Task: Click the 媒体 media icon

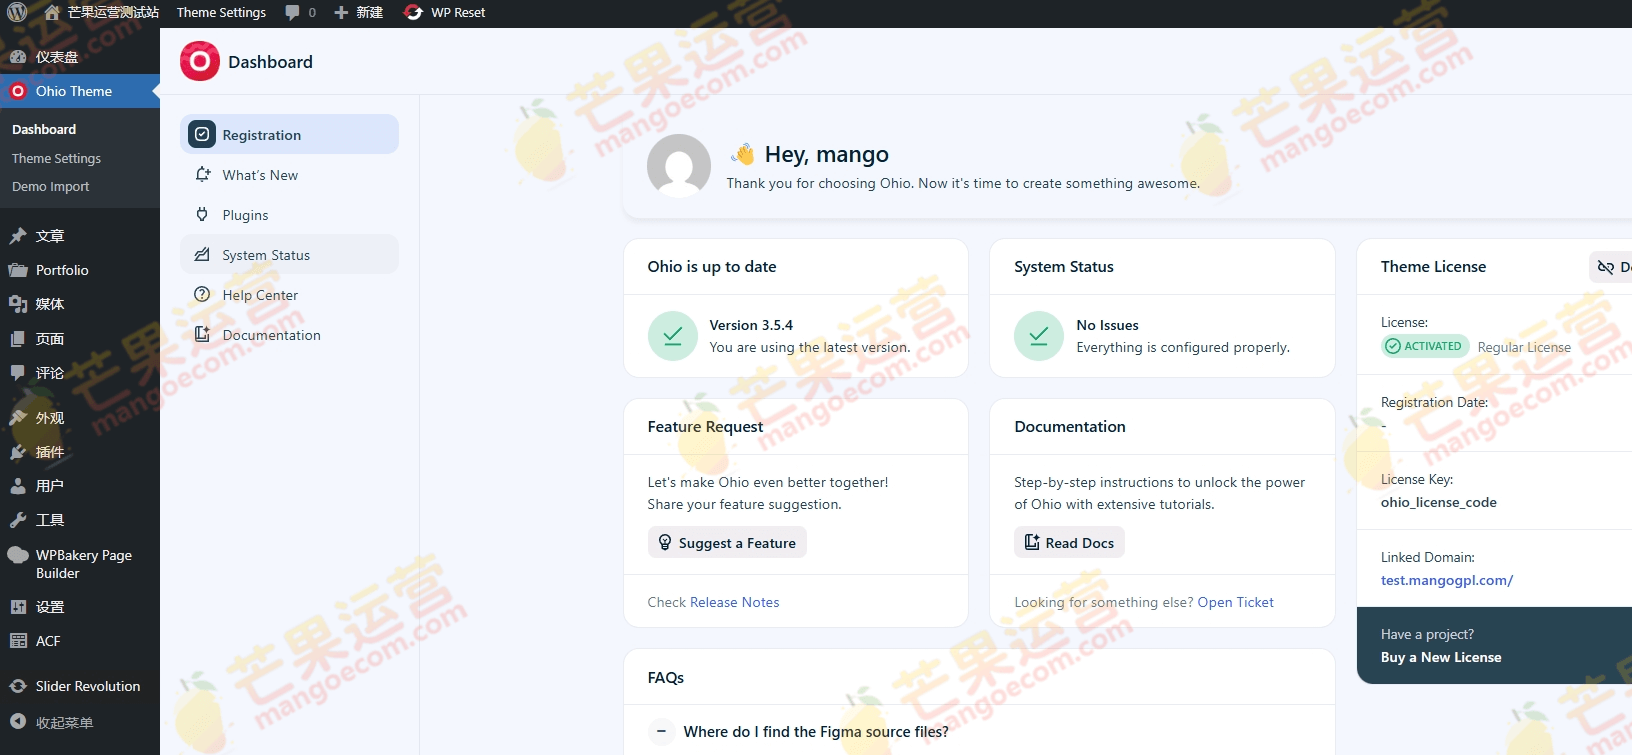Action: [18, 304]
